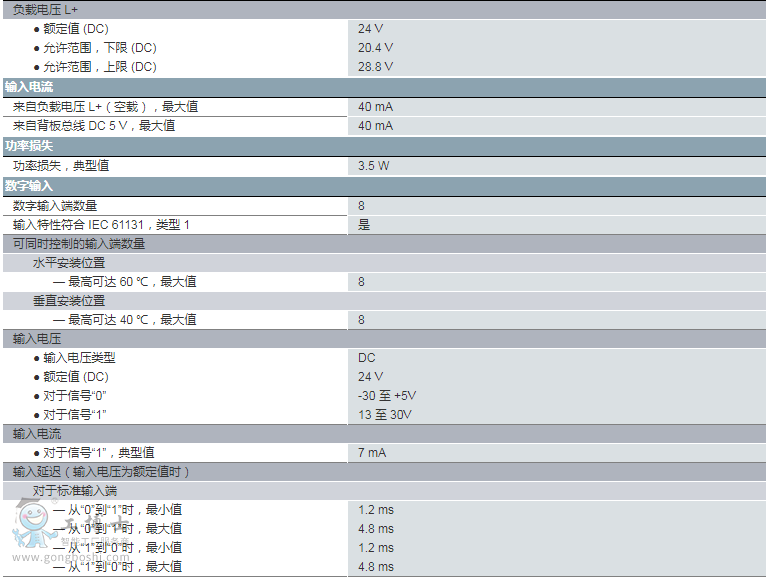Screen dimensions: 766x577
Task: Click the DC input voltage type value
Action: tap(367, 358)
